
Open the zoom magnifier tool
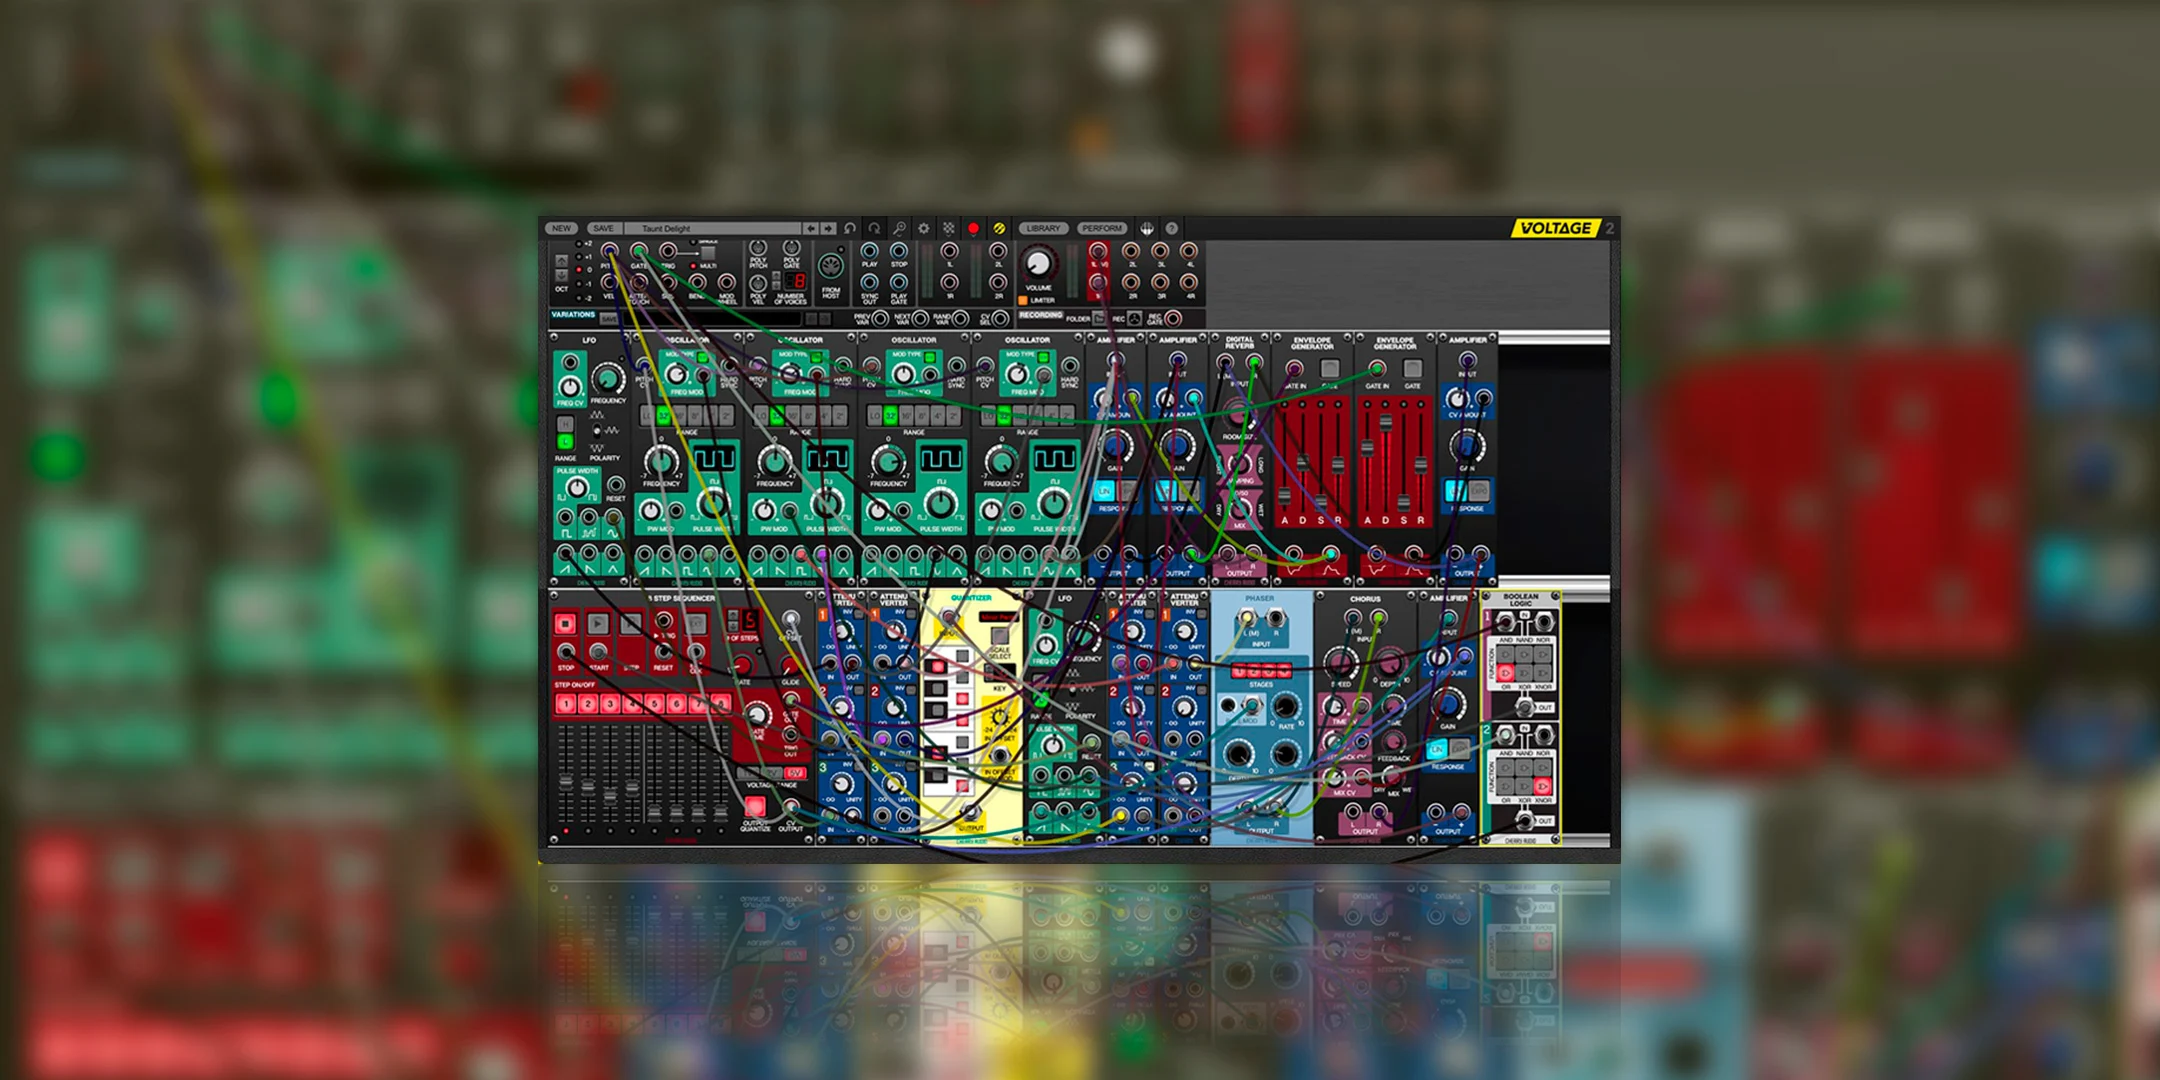[899, 228]
